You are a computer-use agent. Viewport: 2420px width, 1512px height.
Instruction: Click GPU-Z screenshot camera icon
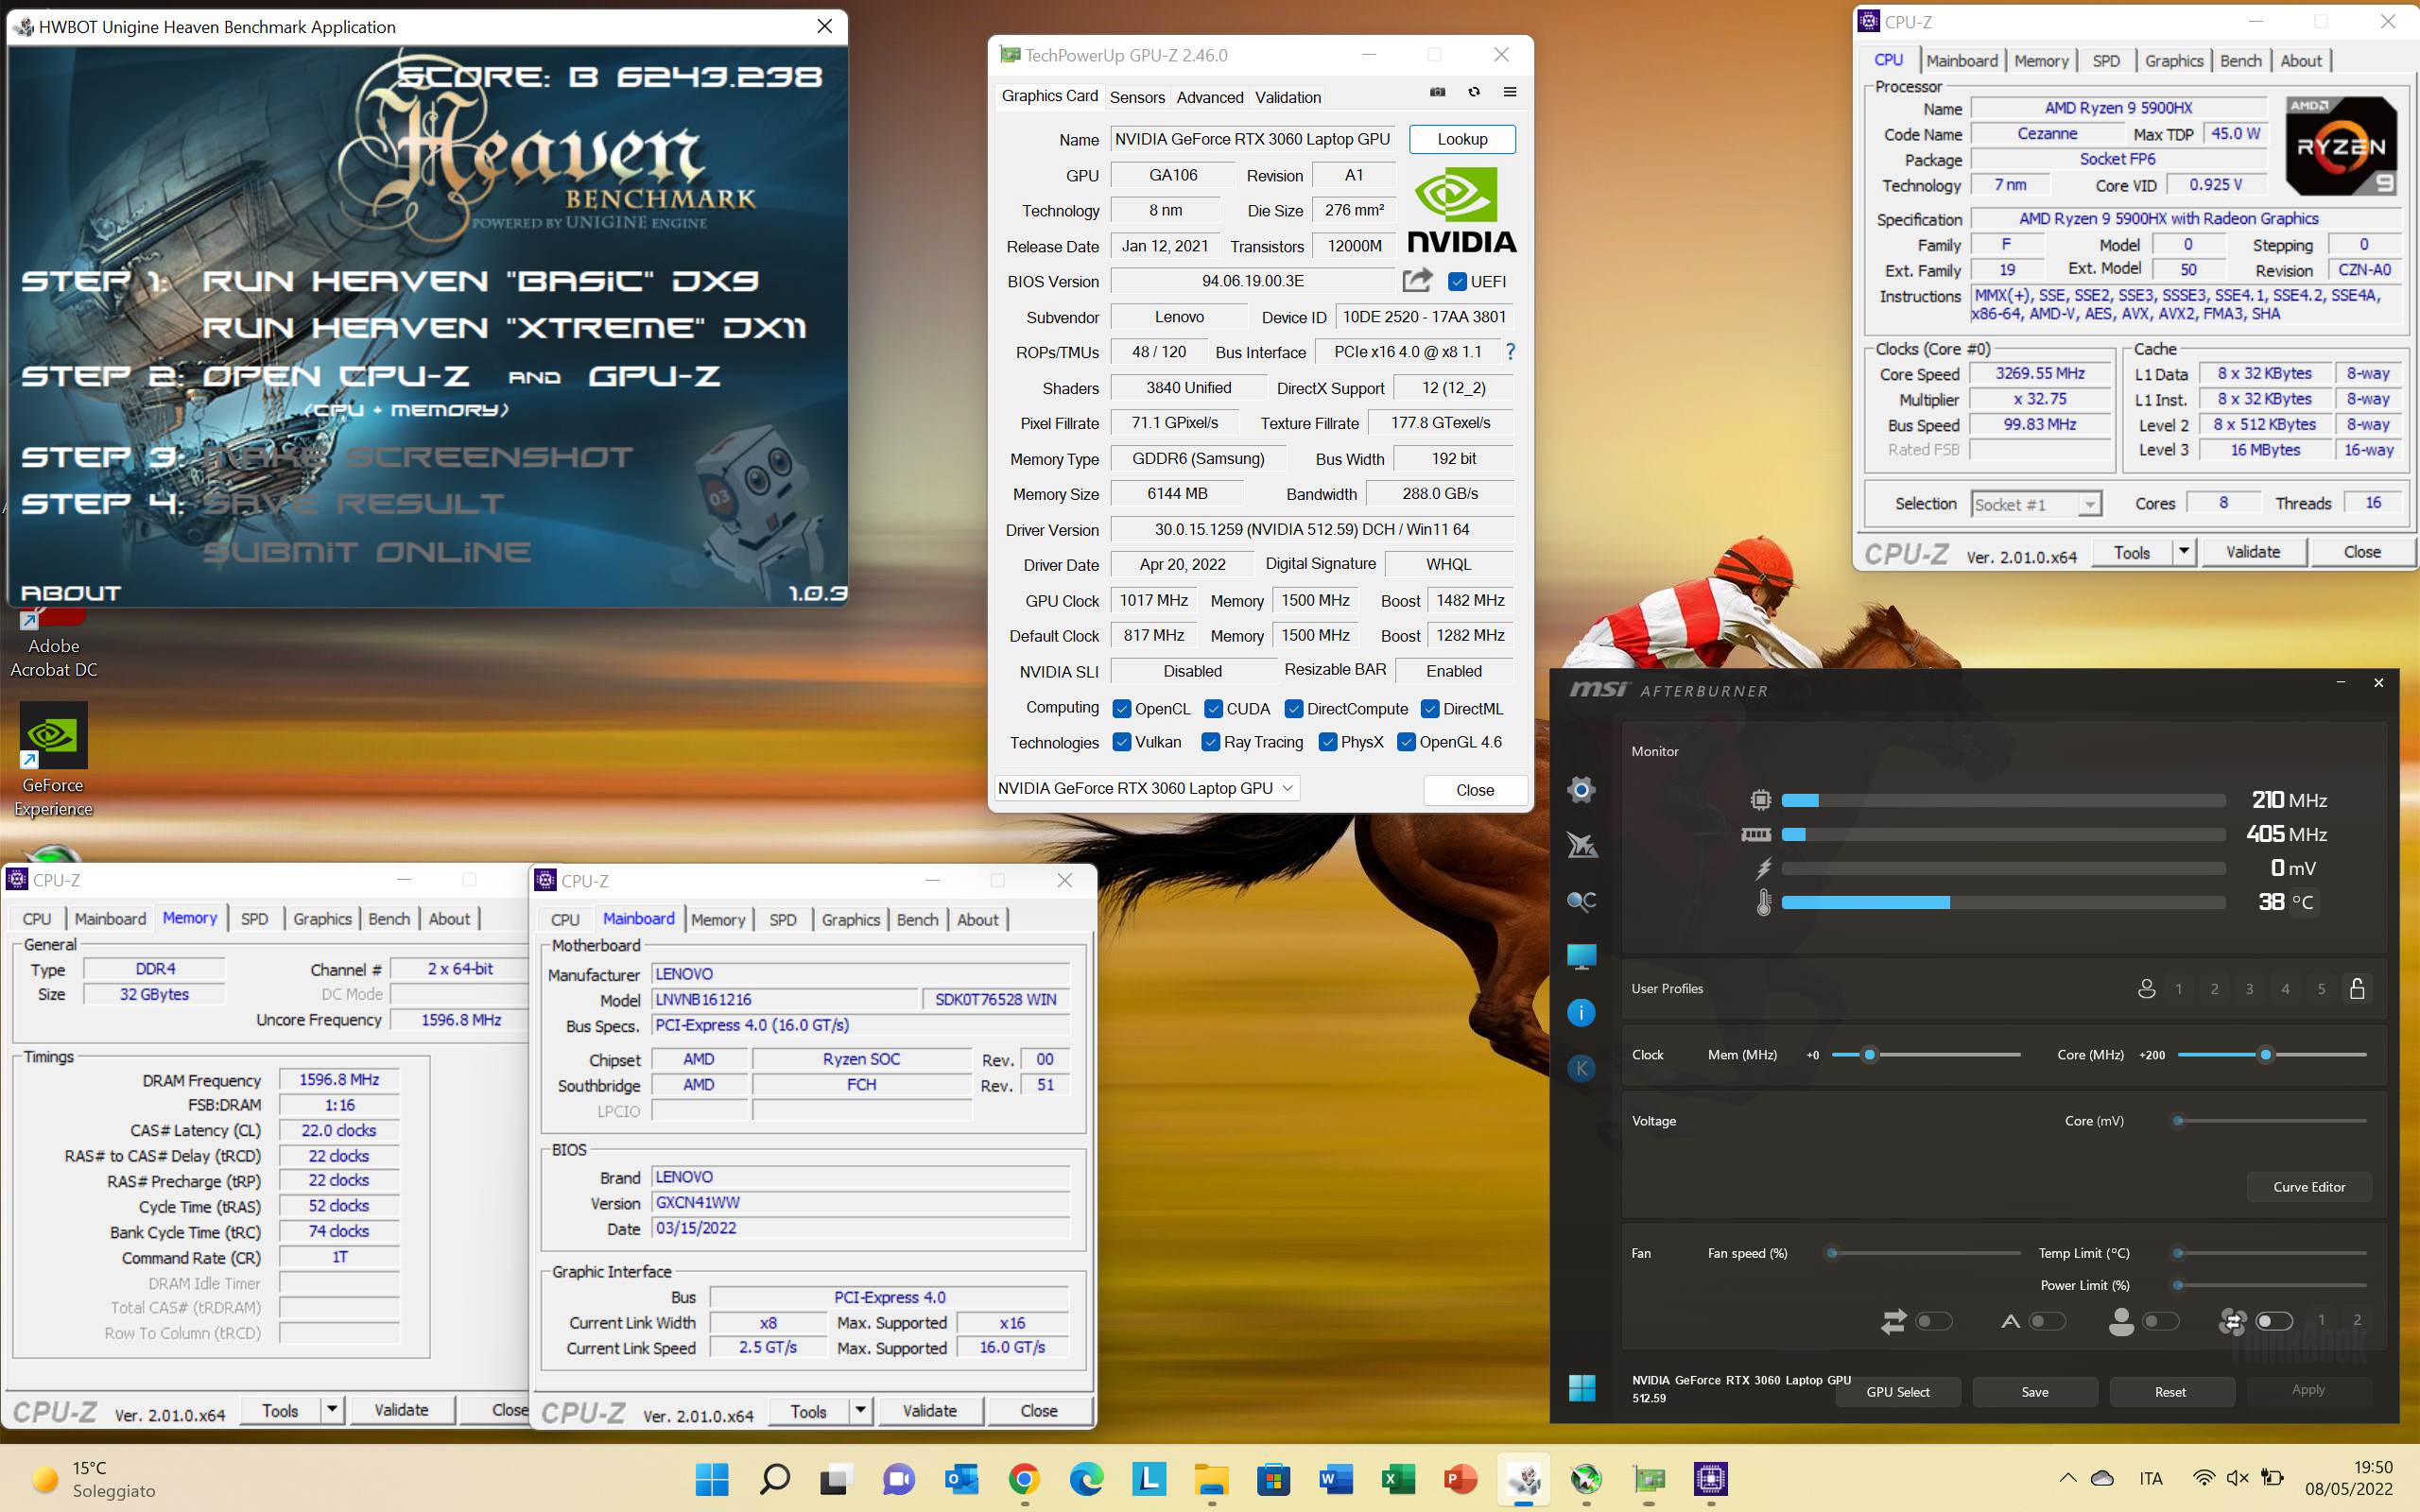[1437, 92]
